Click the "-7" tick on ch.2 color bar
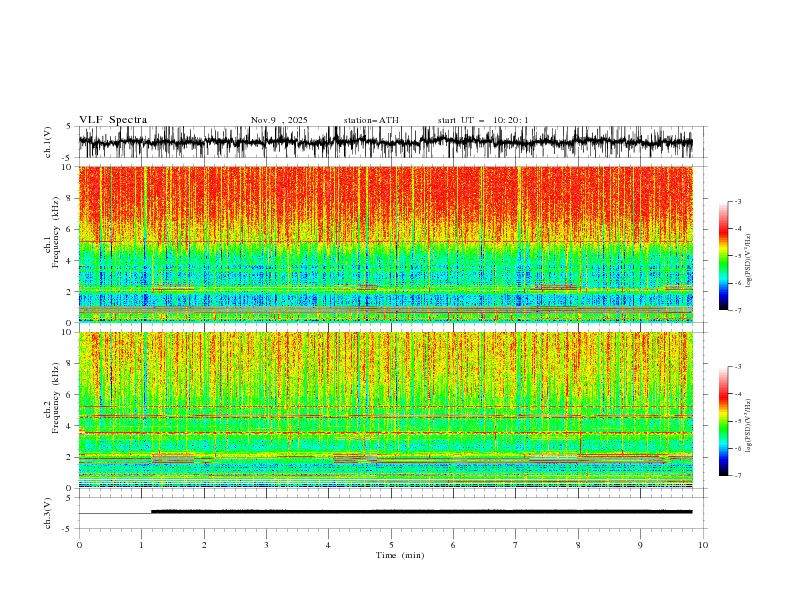 click(738, 476)
